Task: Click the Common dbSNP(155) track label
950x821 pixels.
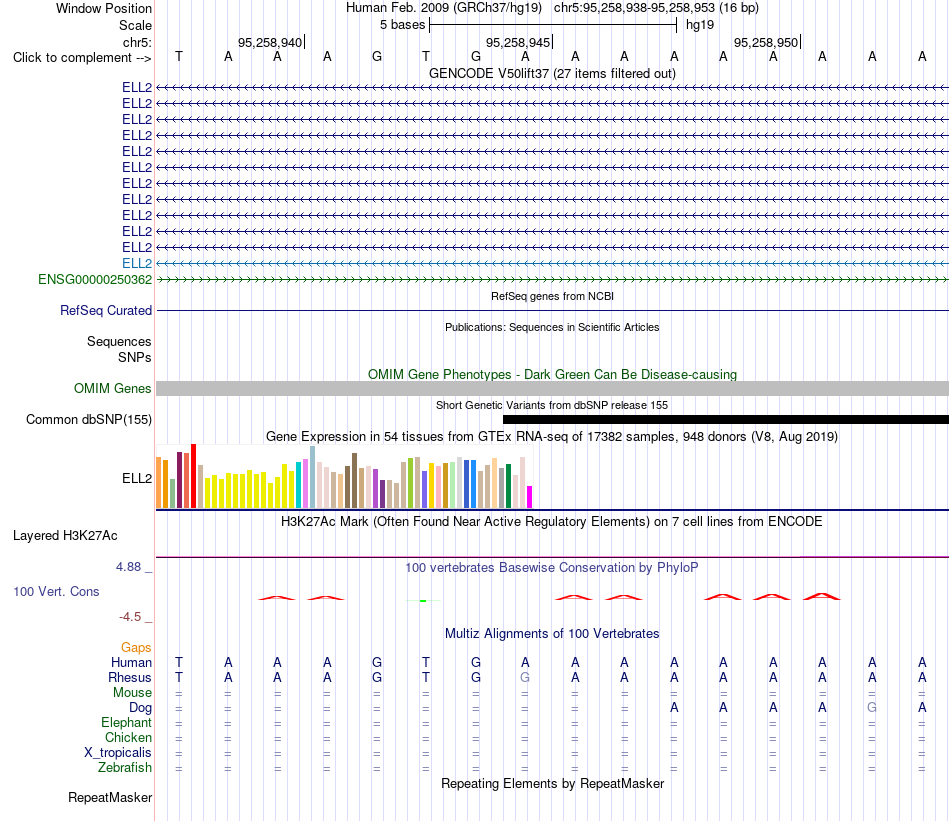Action: (x=89, y=419)
